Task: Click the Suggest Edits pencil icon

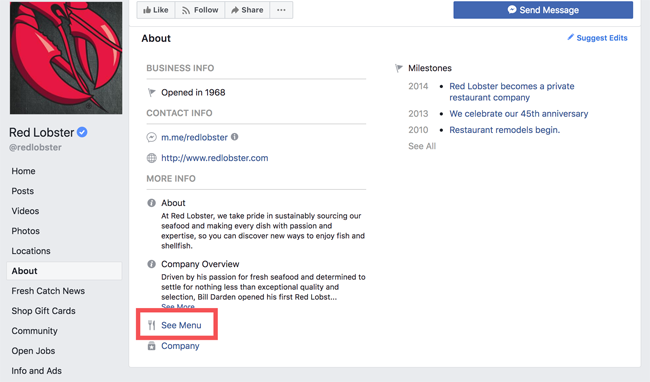Action: 571,37
